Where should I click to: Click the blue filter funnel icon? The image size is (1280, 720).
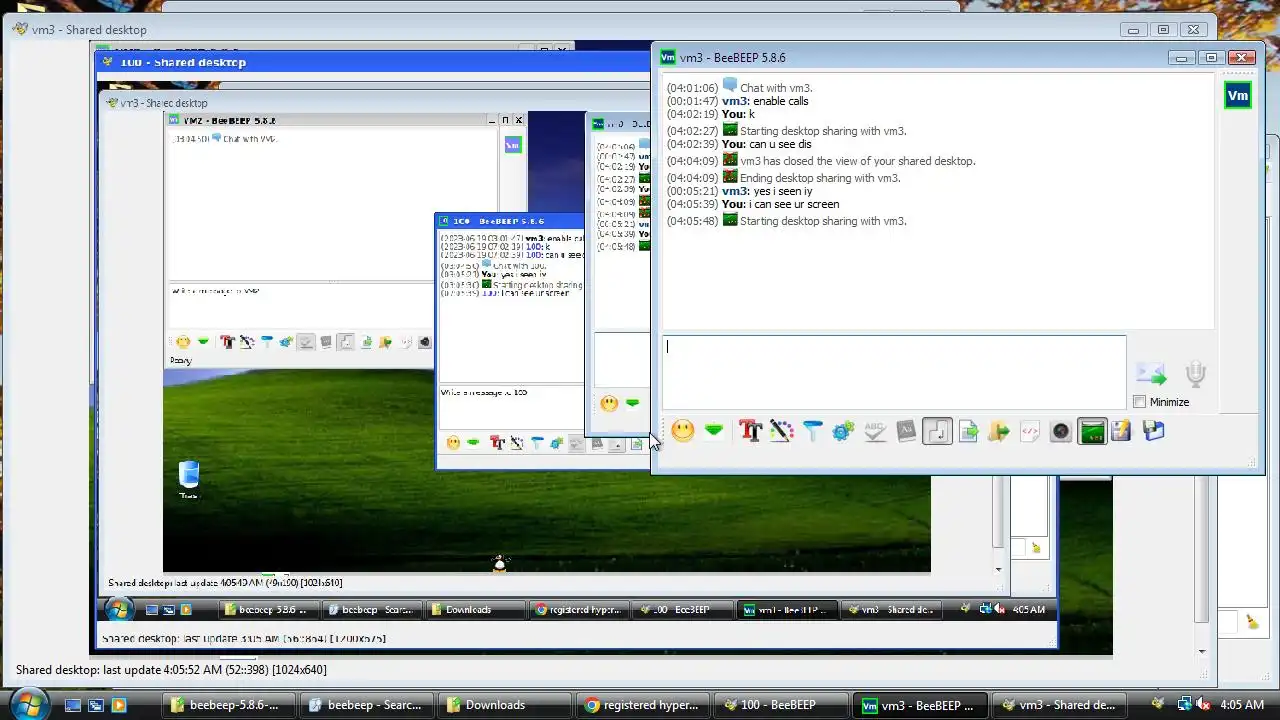pos(812,431)
